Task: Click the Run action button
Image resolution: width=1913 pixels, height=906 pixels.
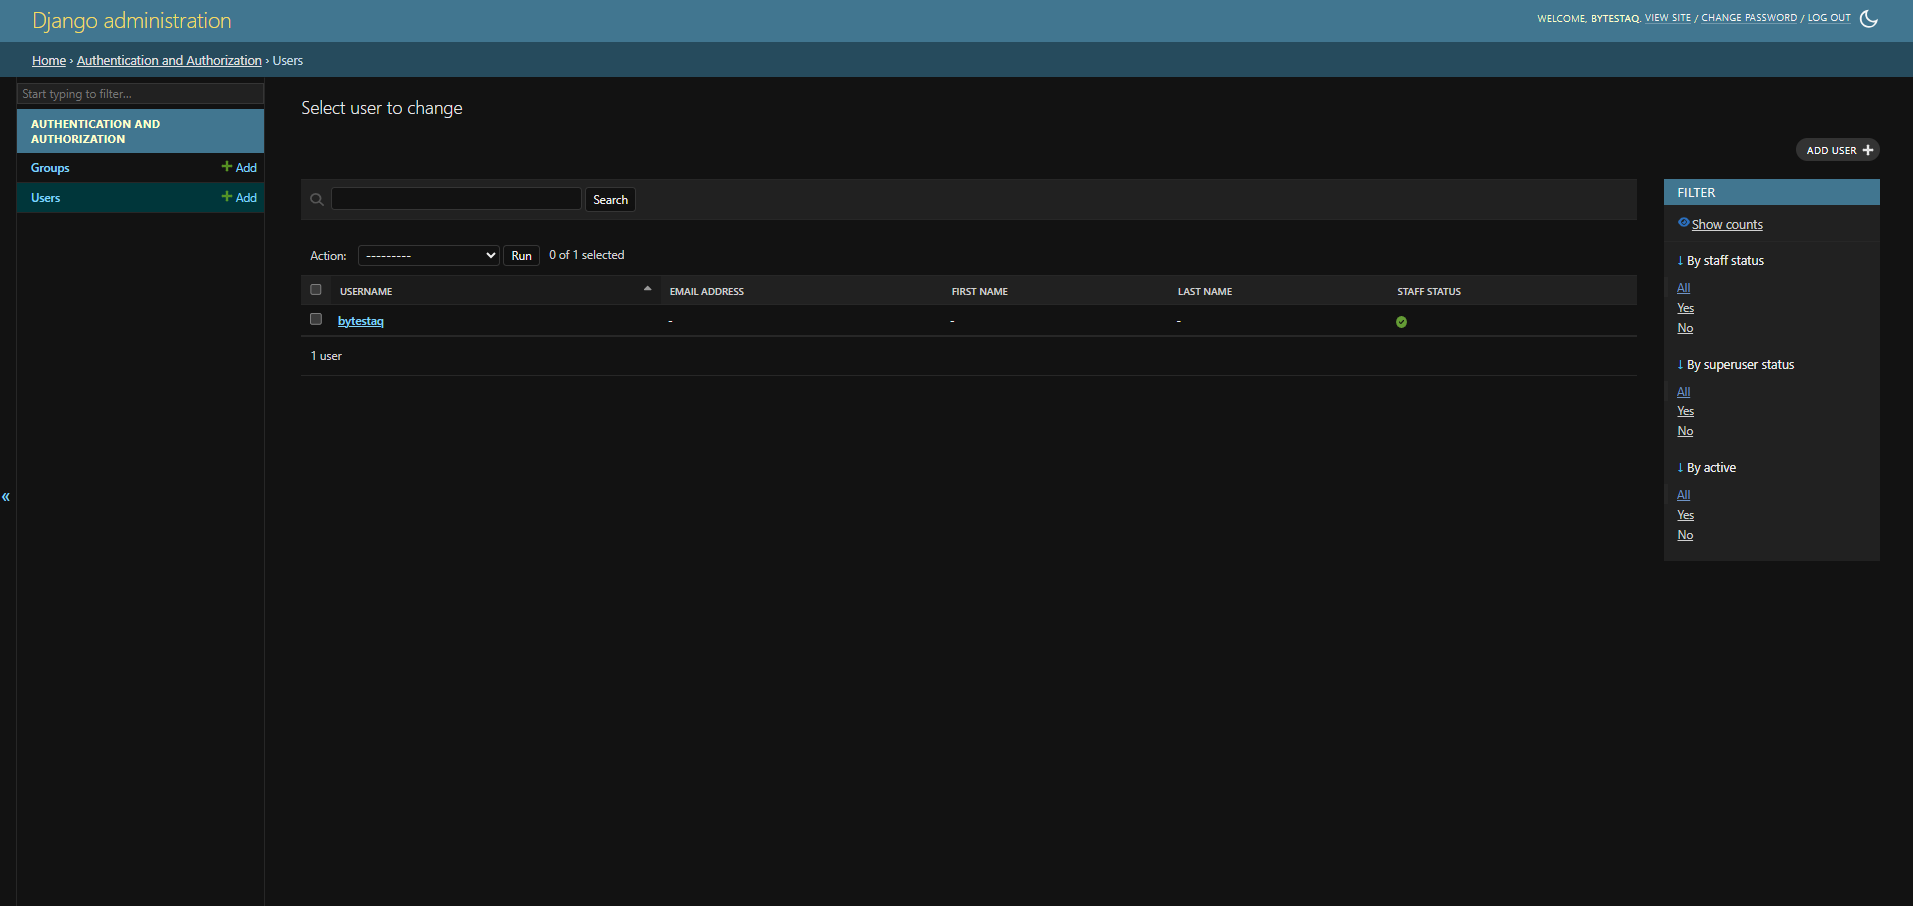Action: (x=521, y=256)
